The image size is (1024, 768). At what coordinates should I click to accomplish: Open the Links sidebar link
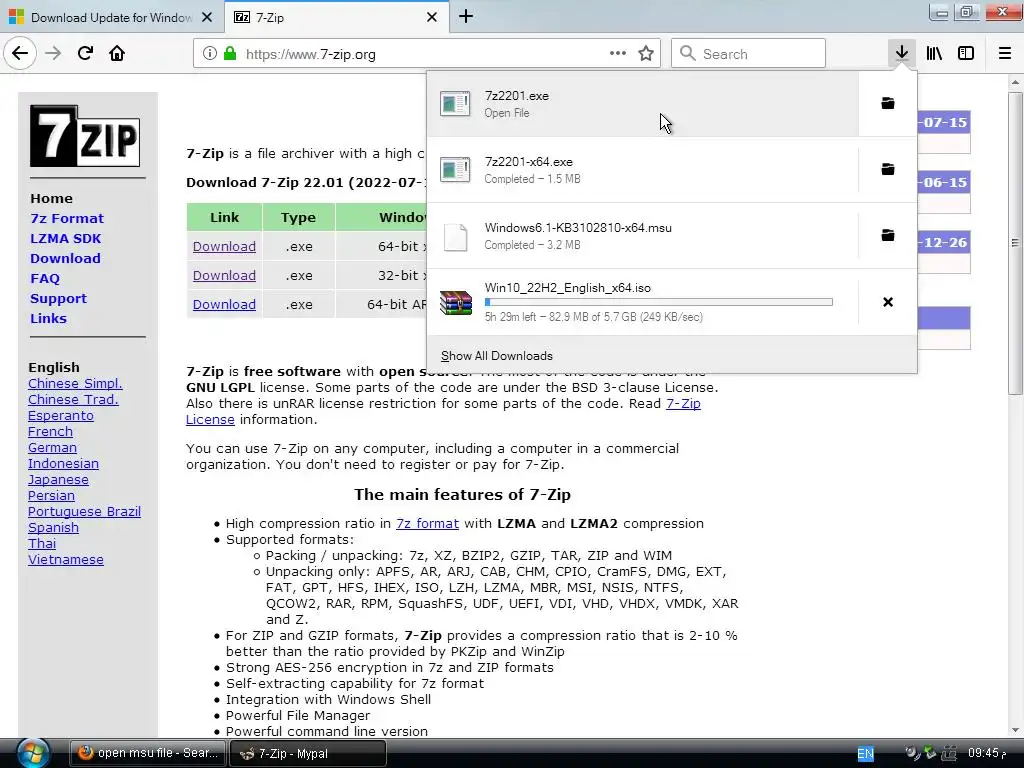[48, 318]
